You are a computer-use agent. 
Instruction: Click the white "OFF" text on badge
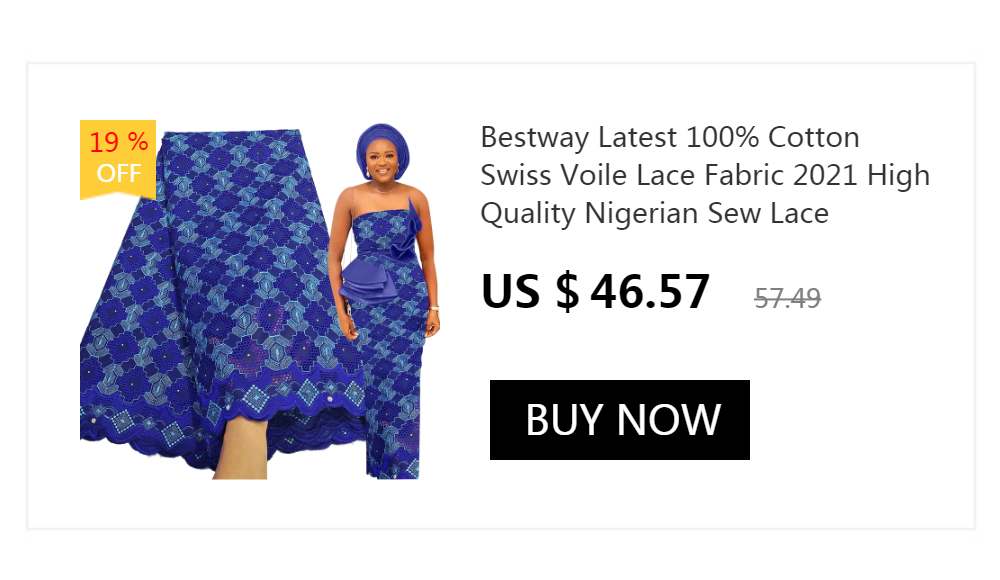click(119, 173)
